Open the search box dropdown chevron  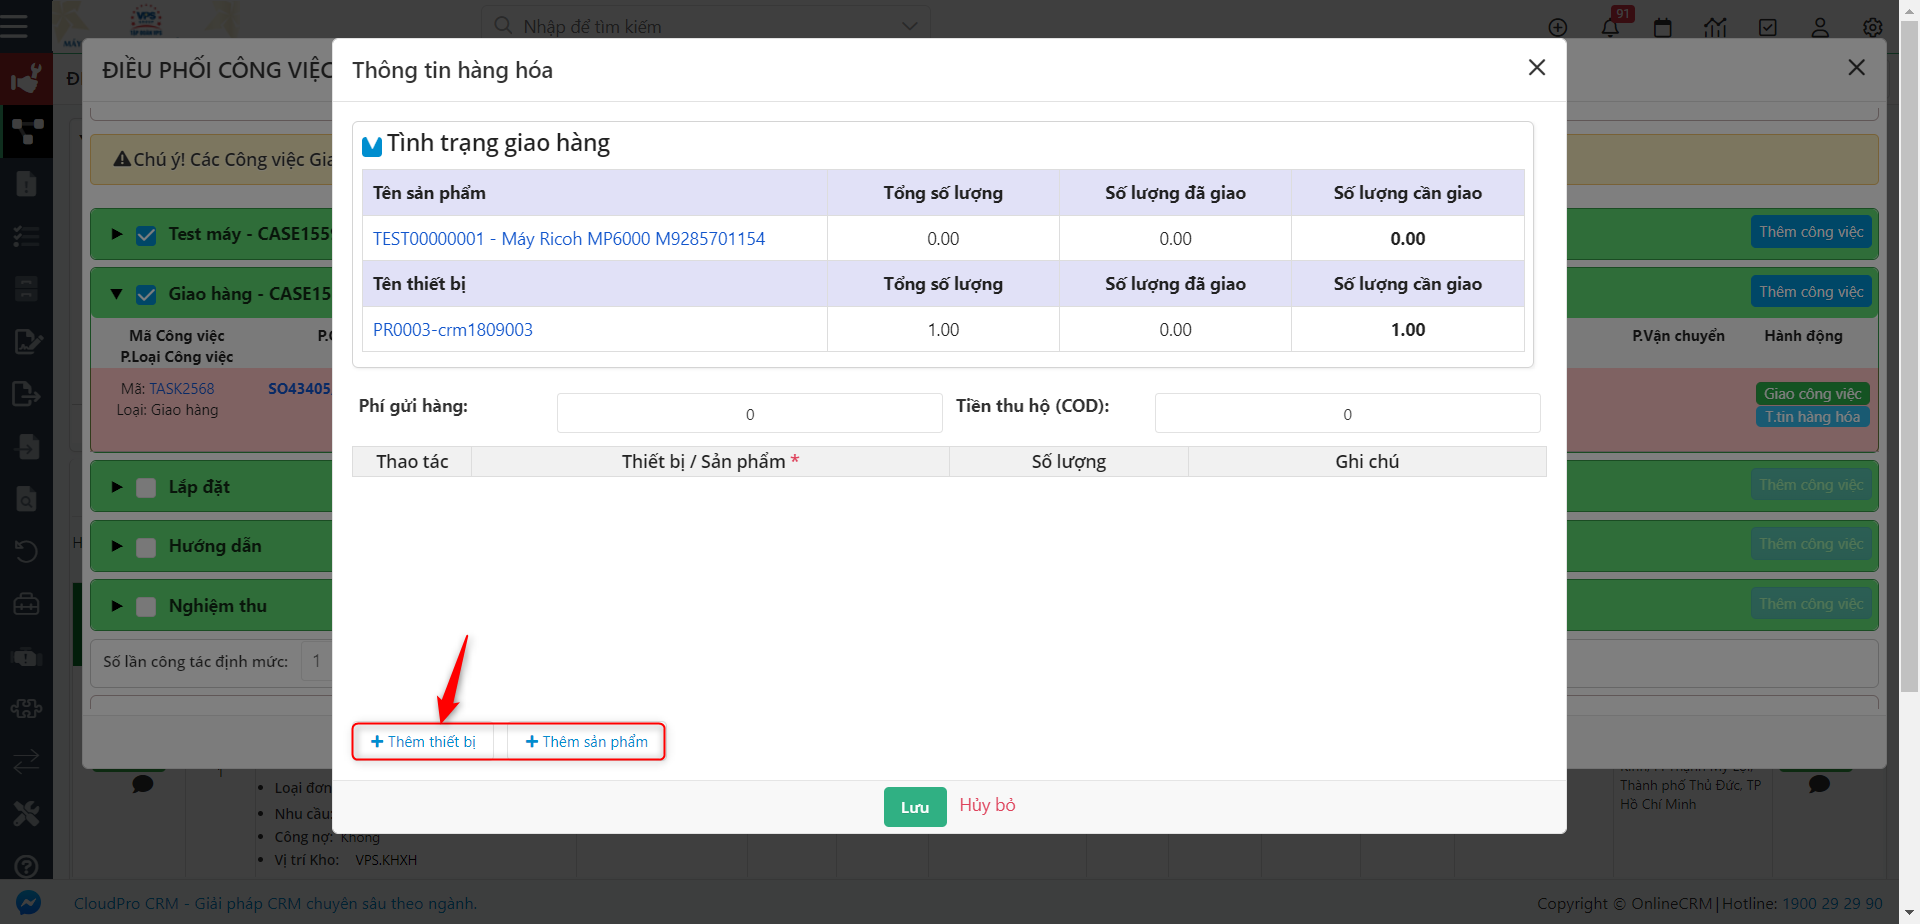[x=909, y=26]
